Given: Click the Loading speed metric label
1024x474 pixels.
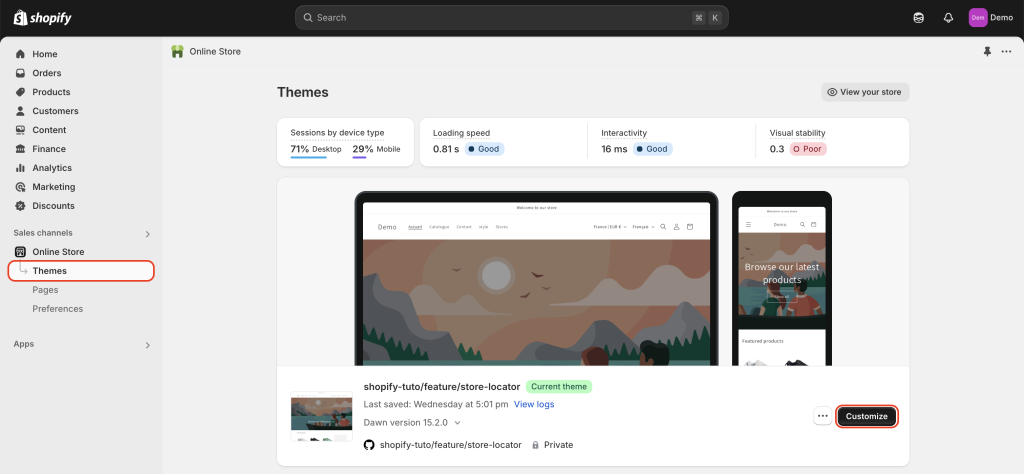Looking at the screenshot, I should click(461, 133).
